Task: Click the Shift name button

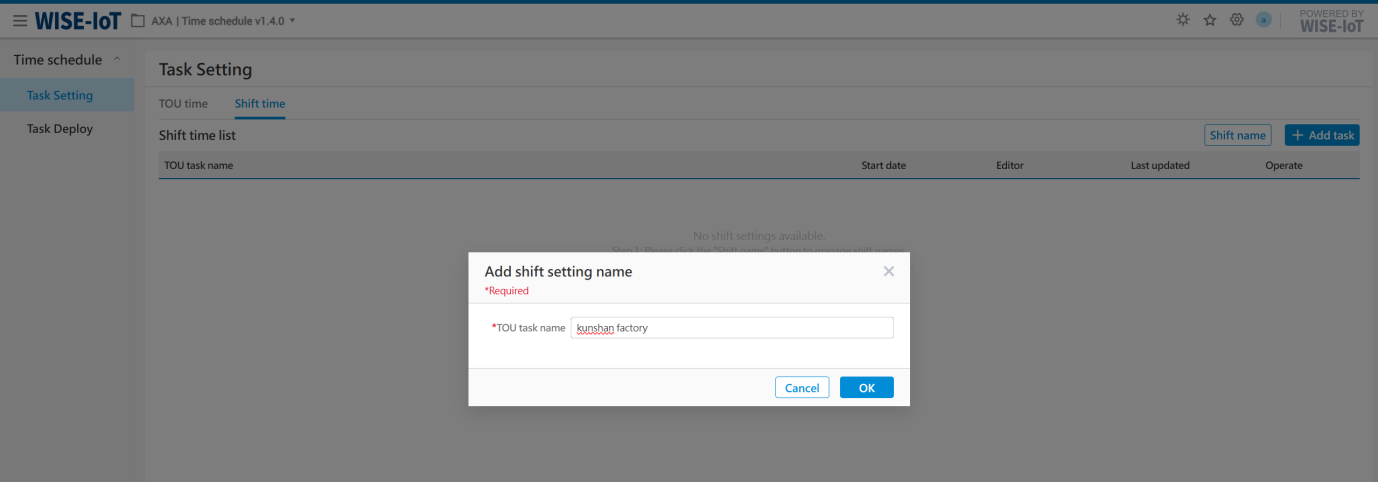Action: (1237, 136)
